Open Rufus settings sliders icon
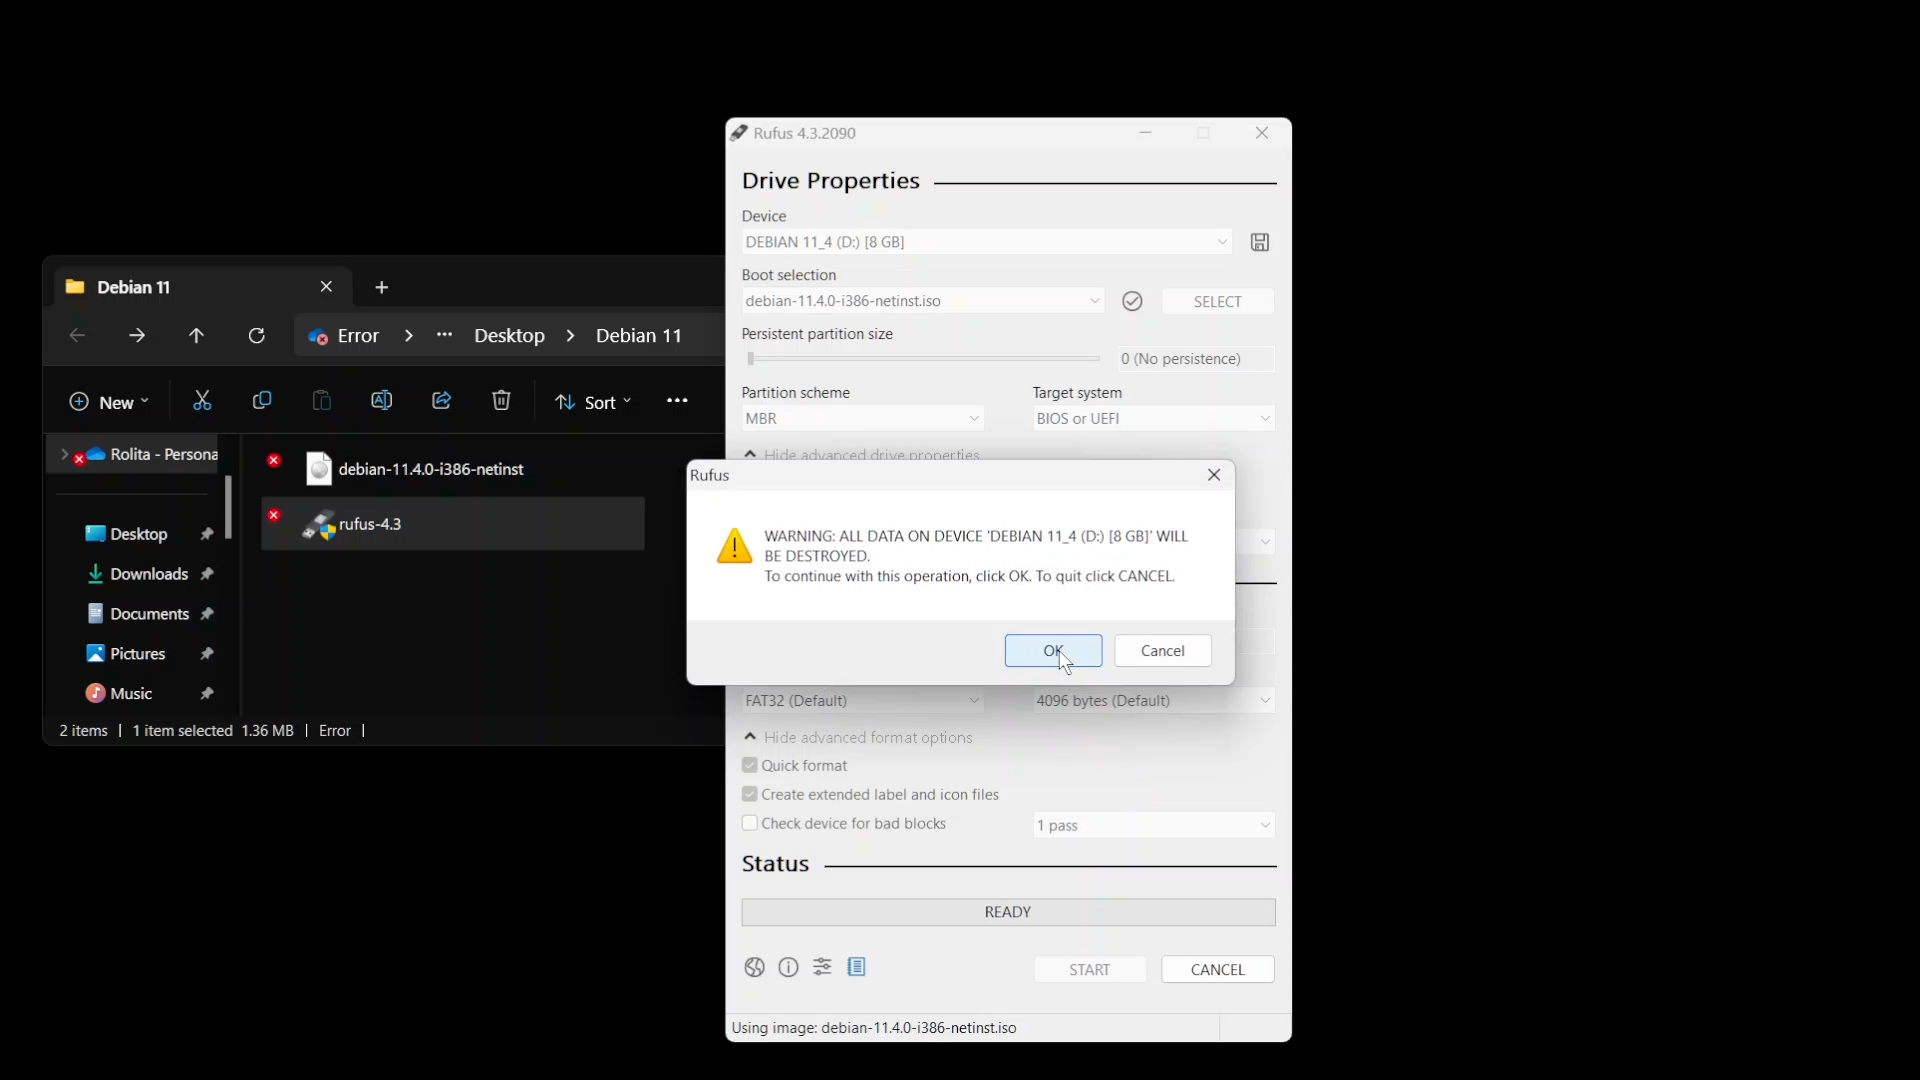The width and height of the screenshot is (1920, 1080). (822, 967)
